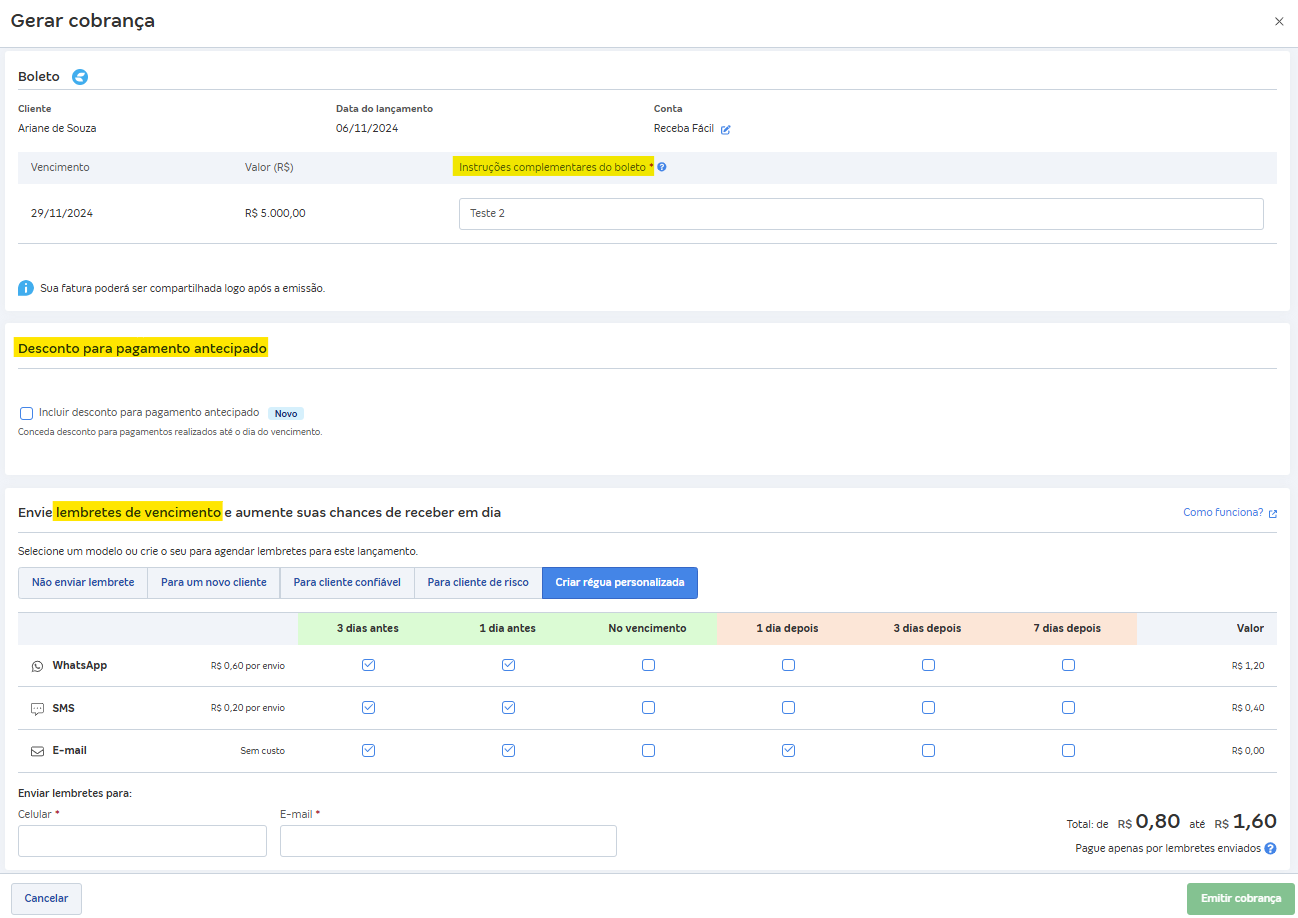The image size is (1298, 918).
Task: Uncheck E-mail 1 dia depois
Action: point(788,750)
